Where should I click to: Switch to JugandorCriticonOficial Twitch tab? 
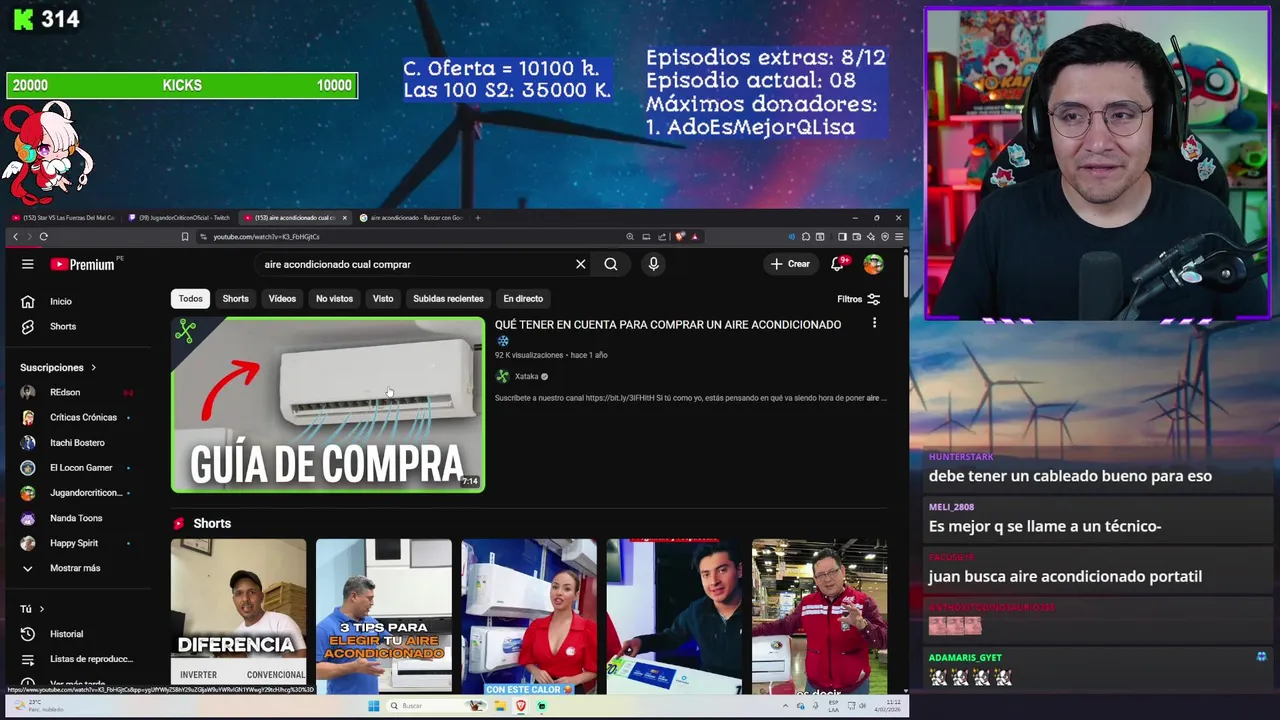tap(180, 217)
